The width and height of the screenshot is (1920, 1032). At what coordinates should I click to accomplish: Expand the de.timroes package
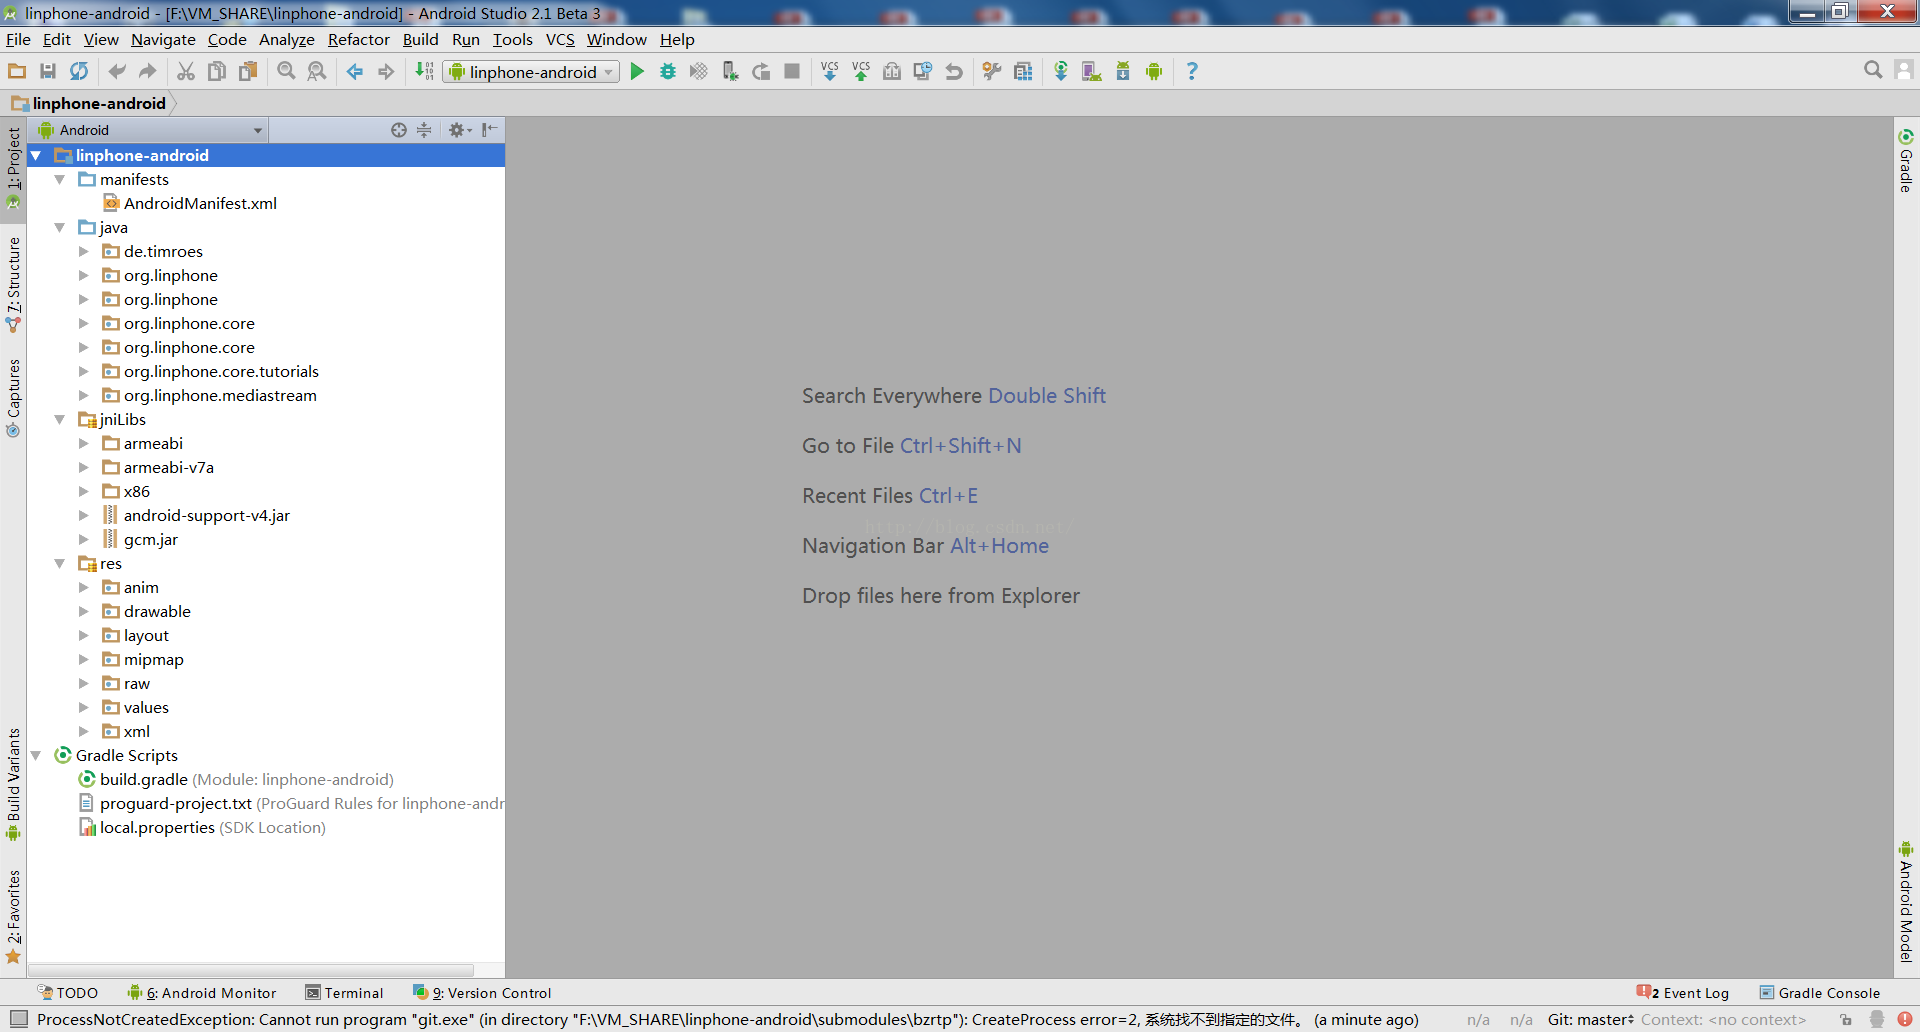point(84,251)
